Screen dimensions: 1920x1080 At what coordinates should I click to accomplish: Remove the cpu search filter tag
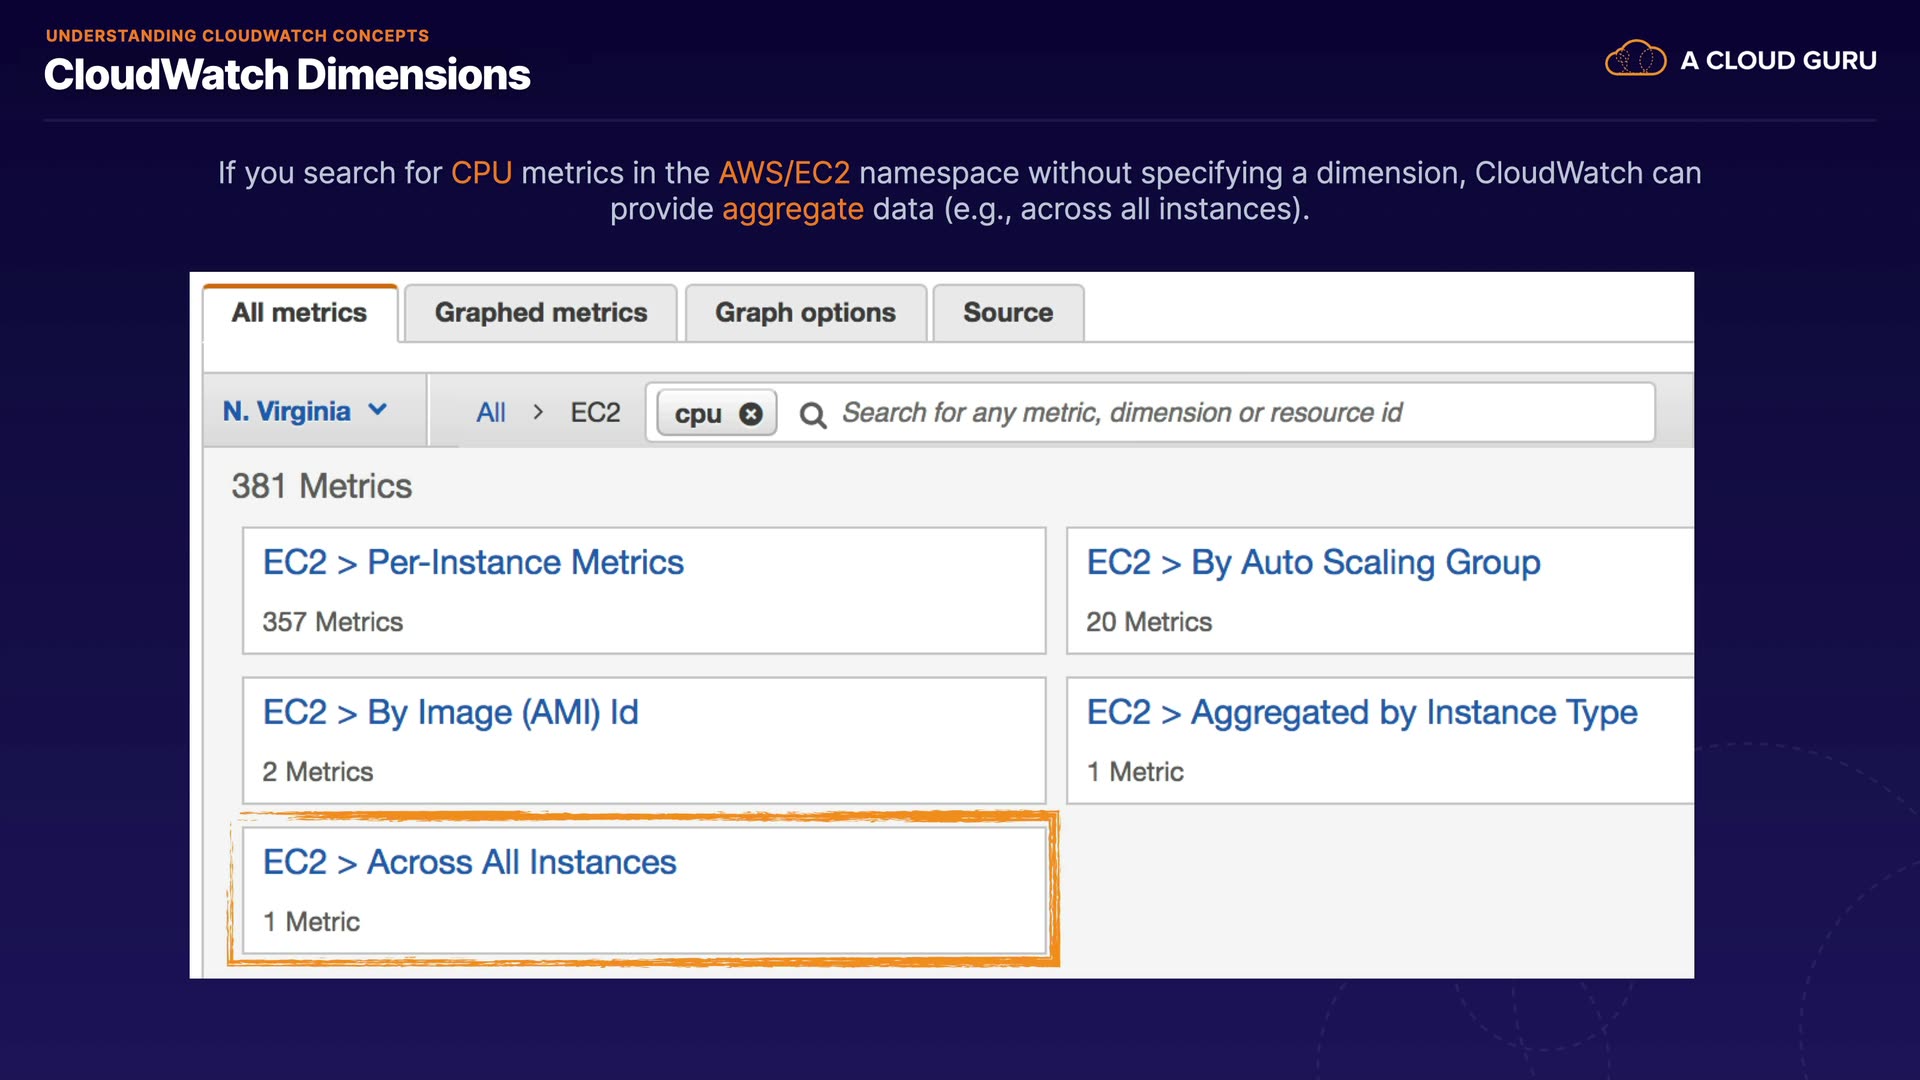(751, 414)
